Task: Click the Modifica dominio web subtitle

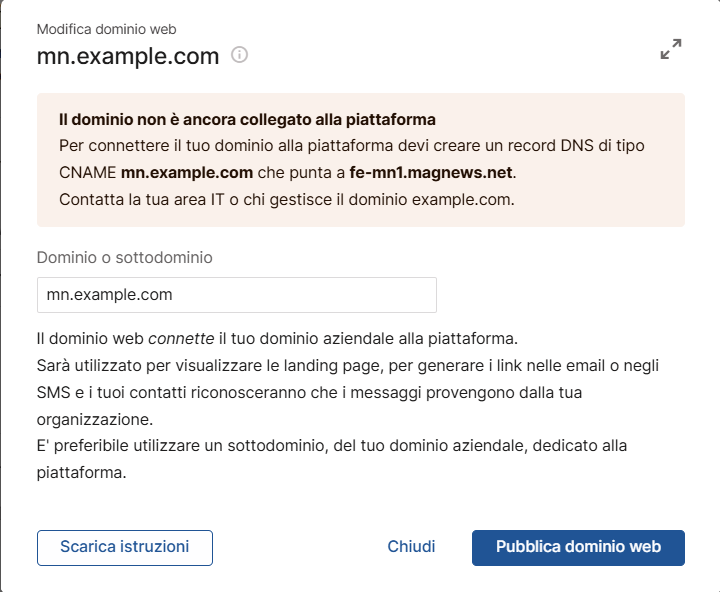Action: coord(107,29)
